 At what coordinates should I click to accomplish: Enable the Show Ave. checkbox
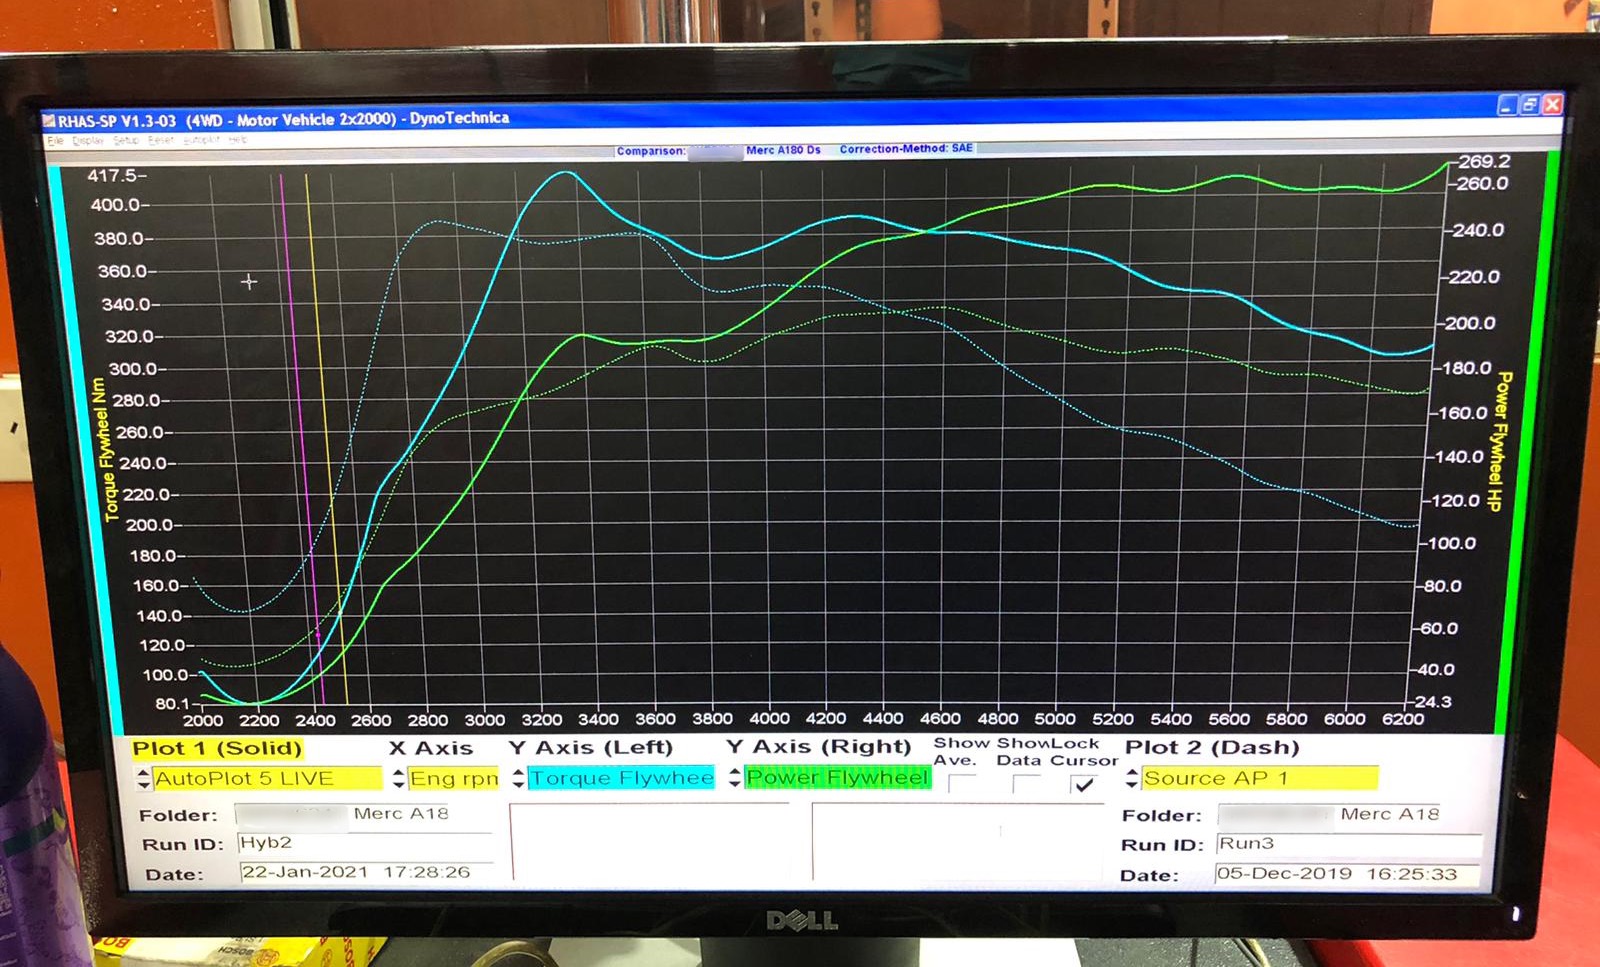pyautogui.click(x=962, y=785)
